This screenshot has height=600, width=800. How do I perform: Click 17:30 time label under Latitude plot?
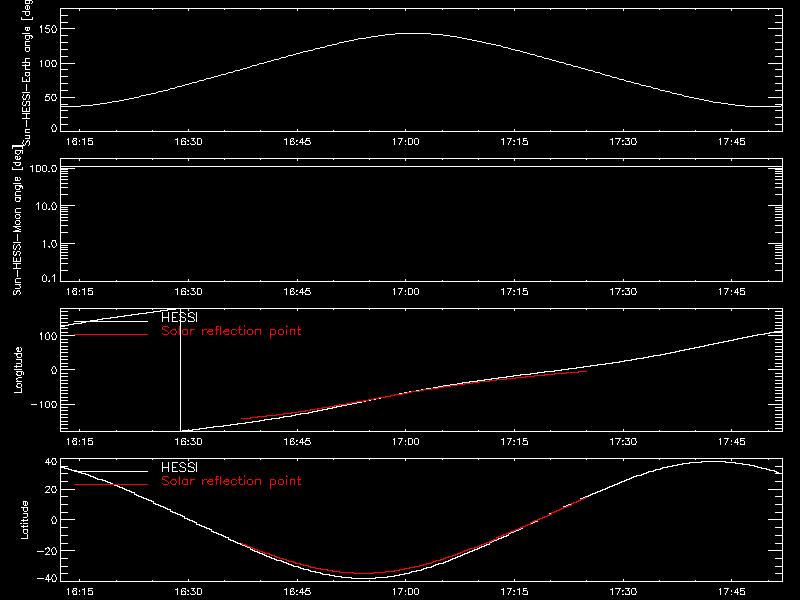[x=623, y=592]
